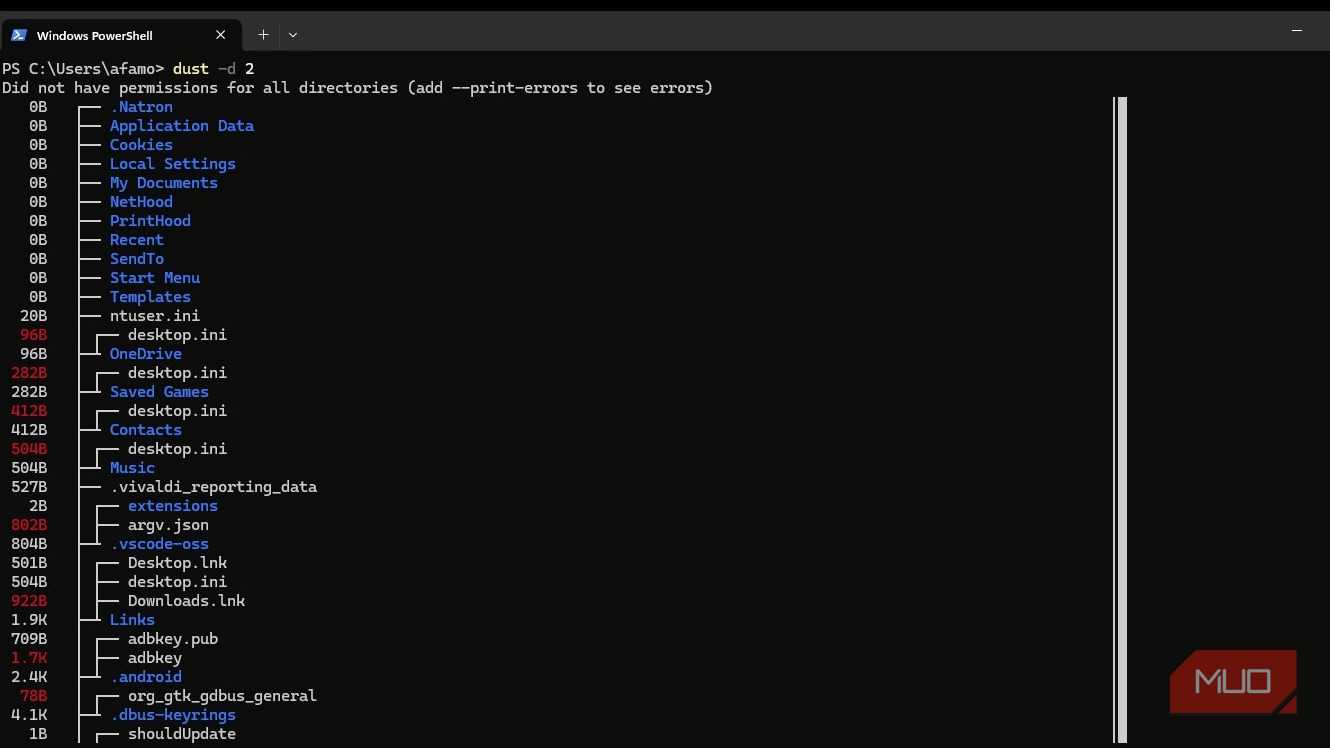Click the Music directory name
1330x748 pixels.
tap(132, 468)
